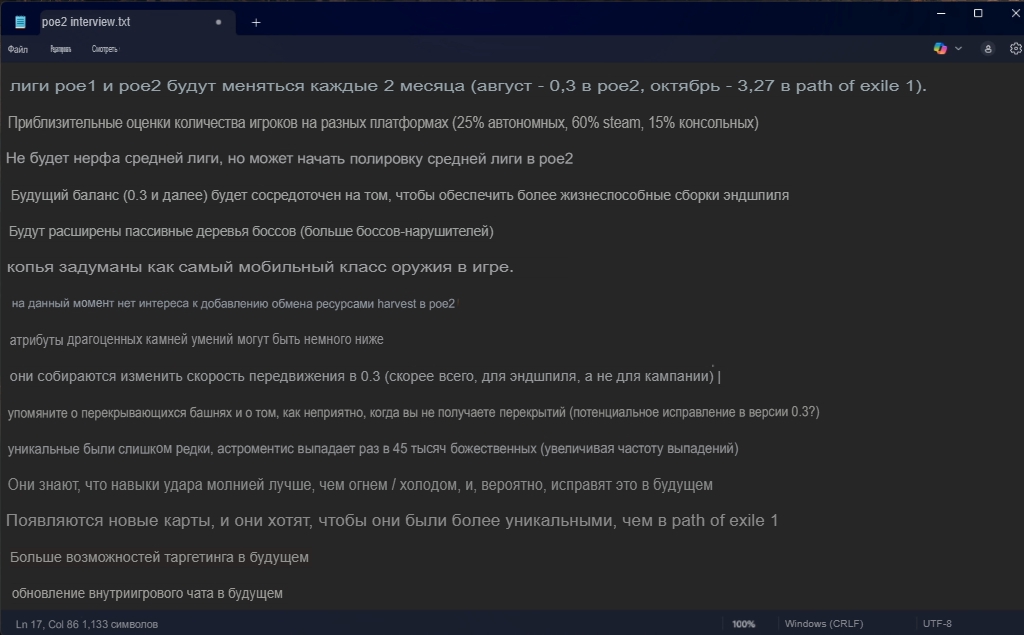The image size is (1024, 635).
Task: Launch the Copilot icon in the toolbar
Action: 940,48
